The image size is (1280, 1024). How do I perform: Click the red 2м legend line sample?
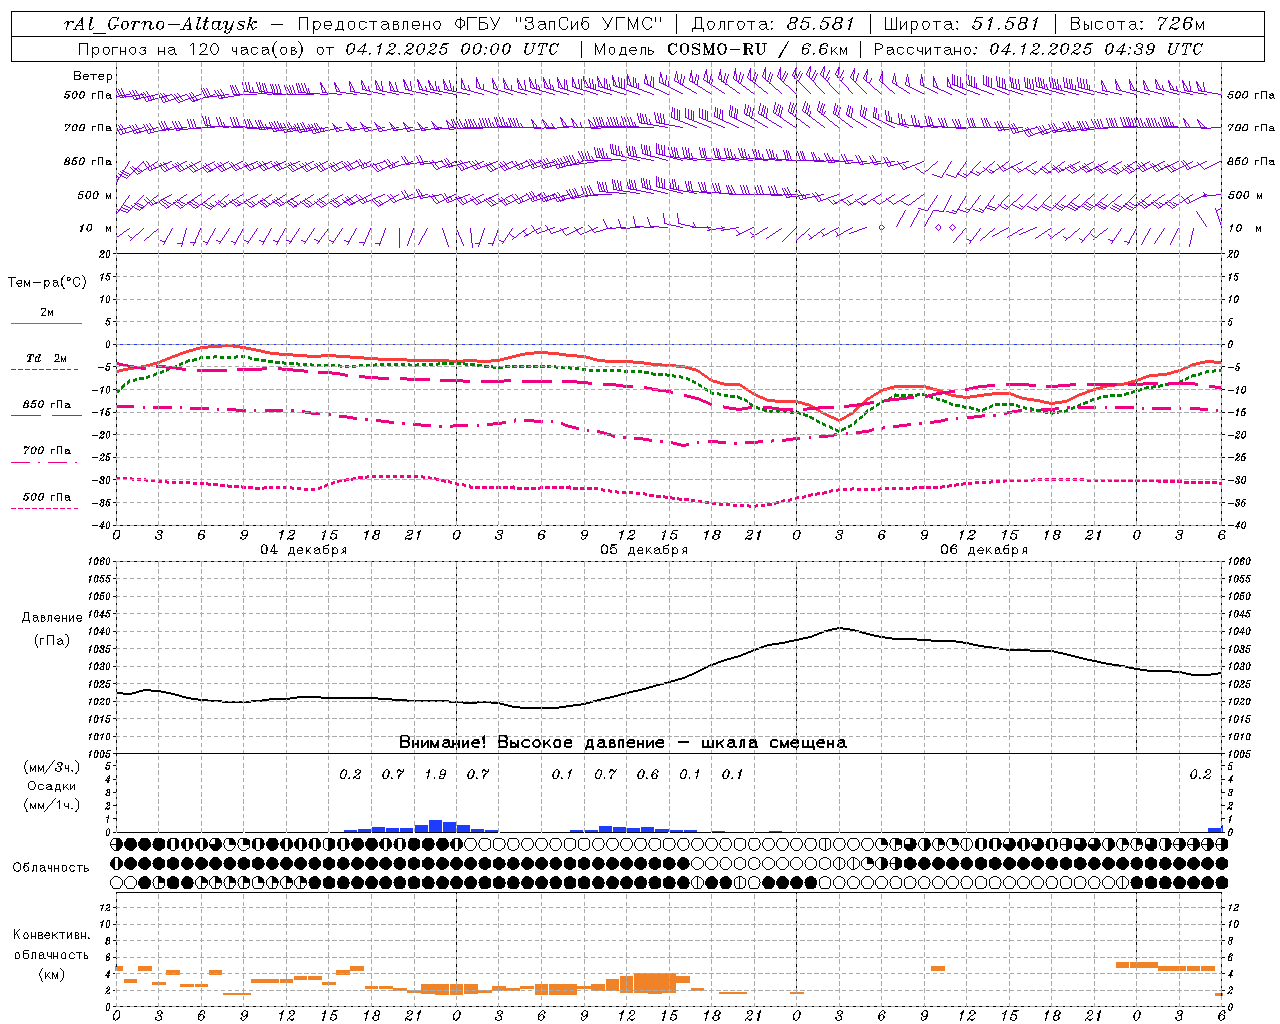pos(46,324)
